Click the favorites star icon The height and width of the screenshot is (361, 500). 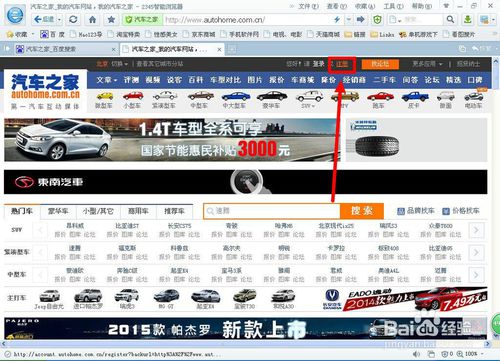coord(111,20)
